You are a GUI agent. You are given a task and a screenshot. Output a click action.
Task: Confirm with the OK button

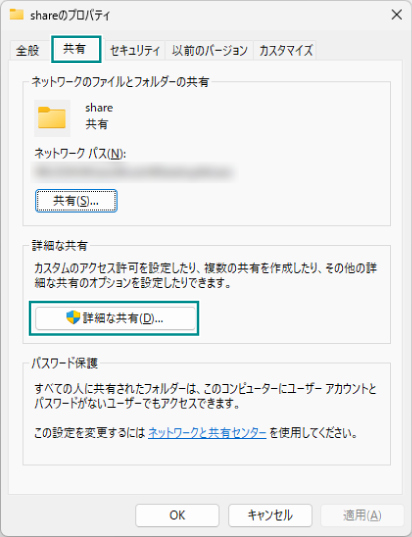click(177, 515)
